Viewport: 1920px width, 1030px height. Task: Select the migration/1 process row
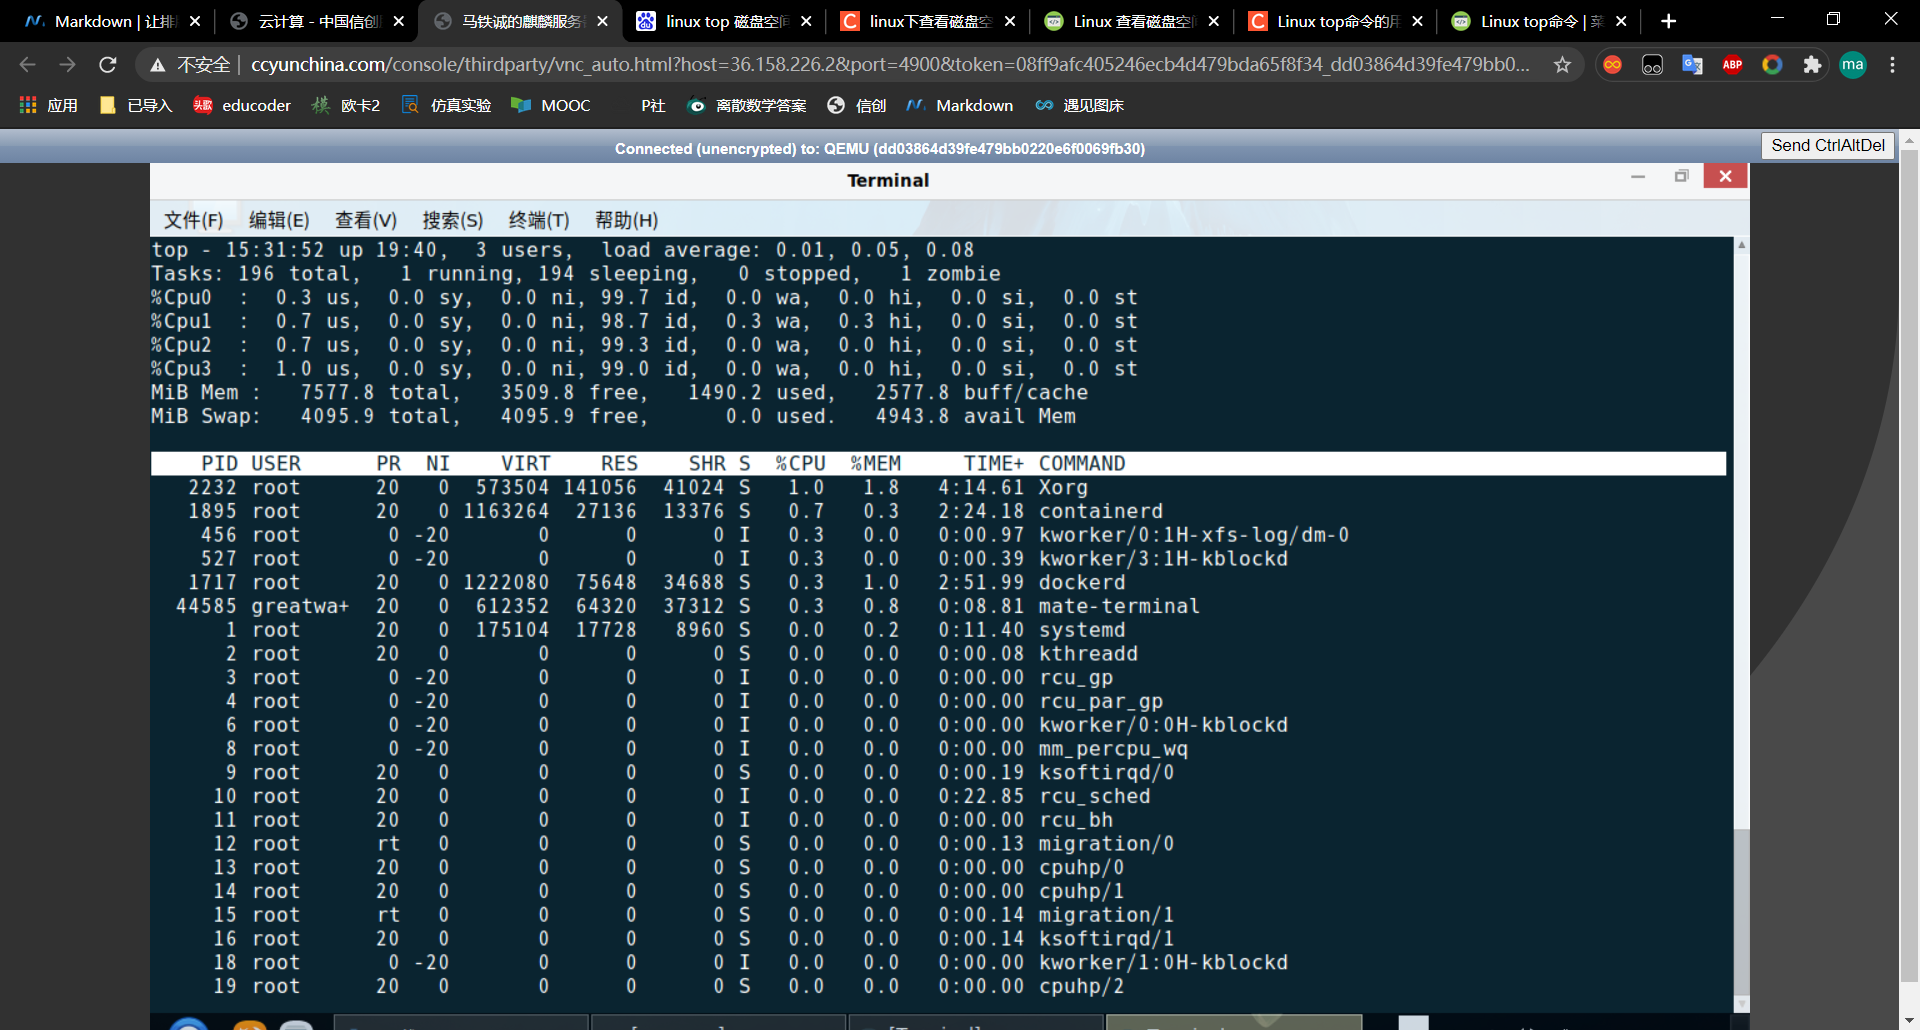[938, 915]
